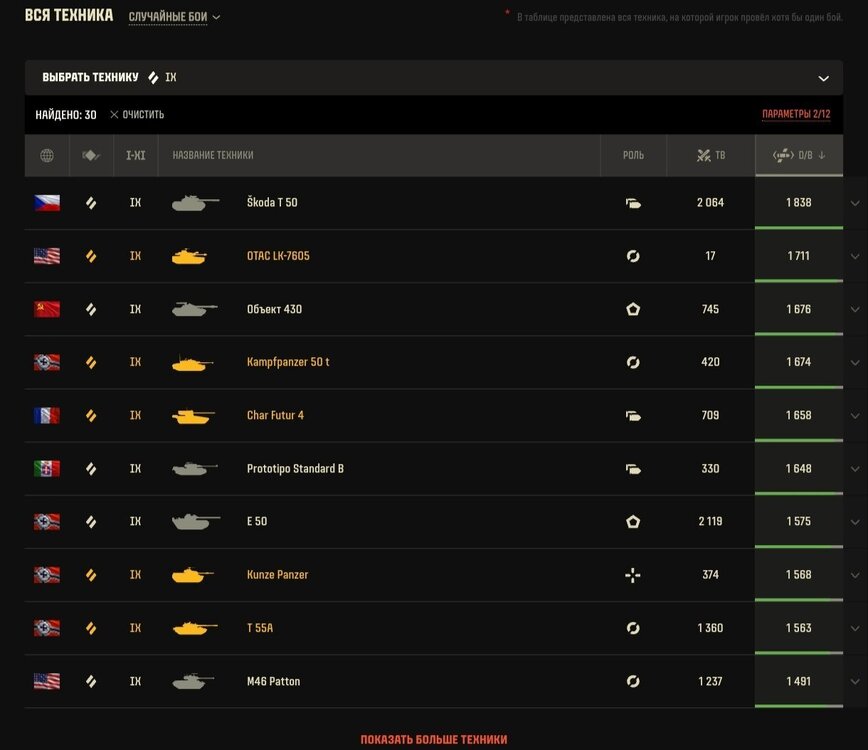
Task: Sort by the nation globe column
Action: 47,156
